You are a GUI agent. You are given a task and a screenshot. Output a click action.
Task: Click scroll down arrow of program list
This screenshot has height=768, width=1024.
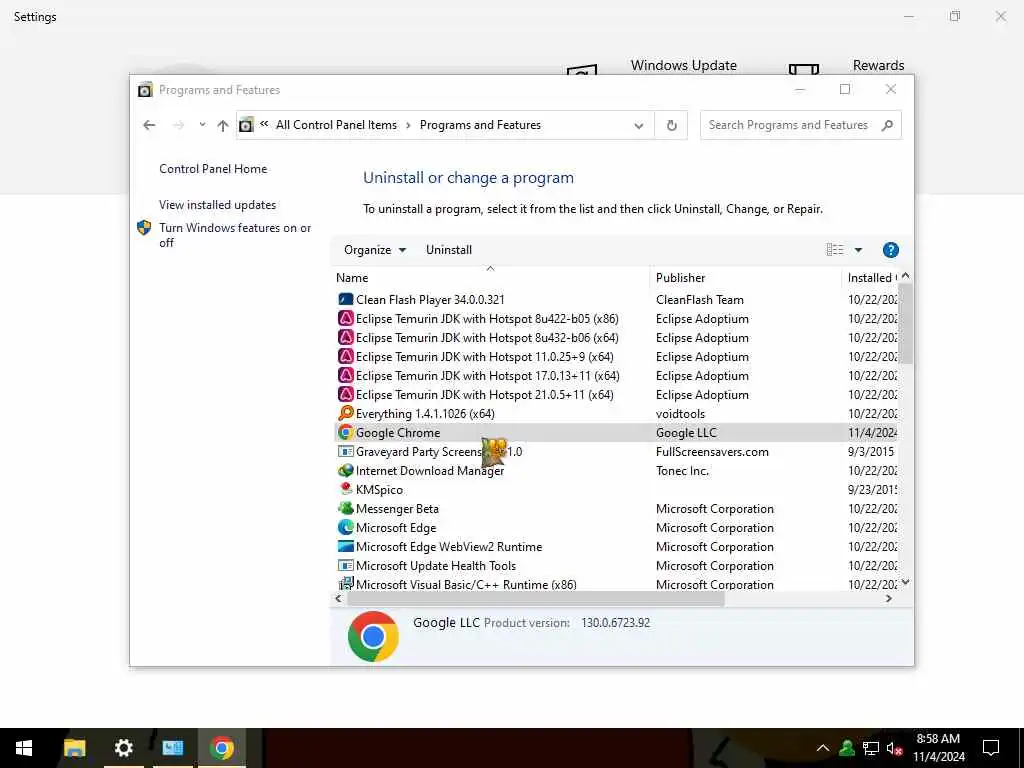tap(905, 582)
